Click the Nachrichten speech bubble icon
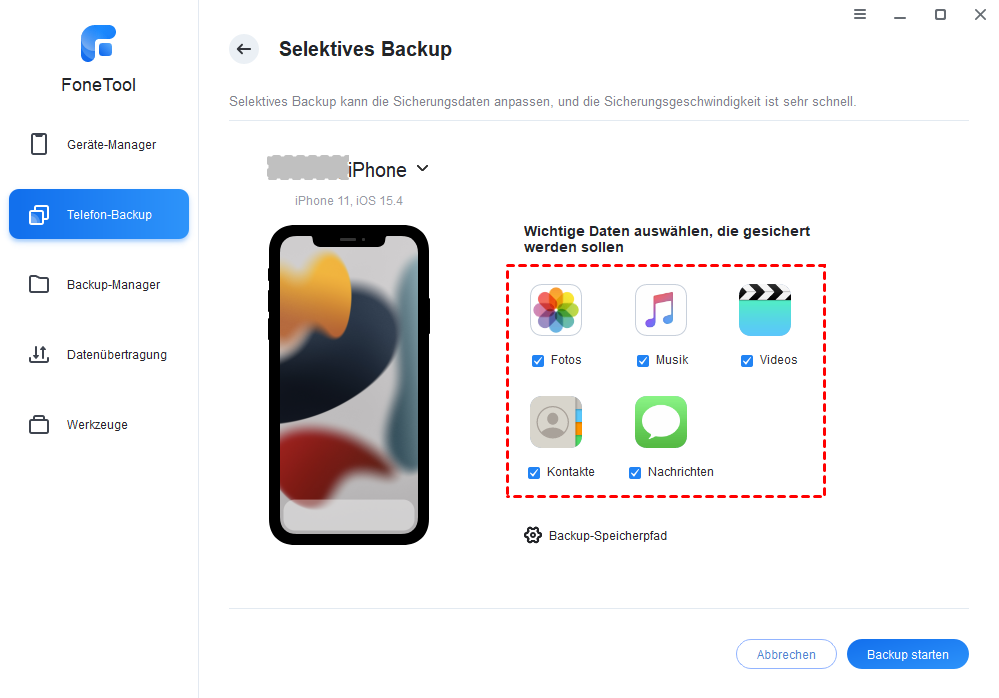Image resolution: width=999 pixels, height=698 pixels. coord(661,422)
